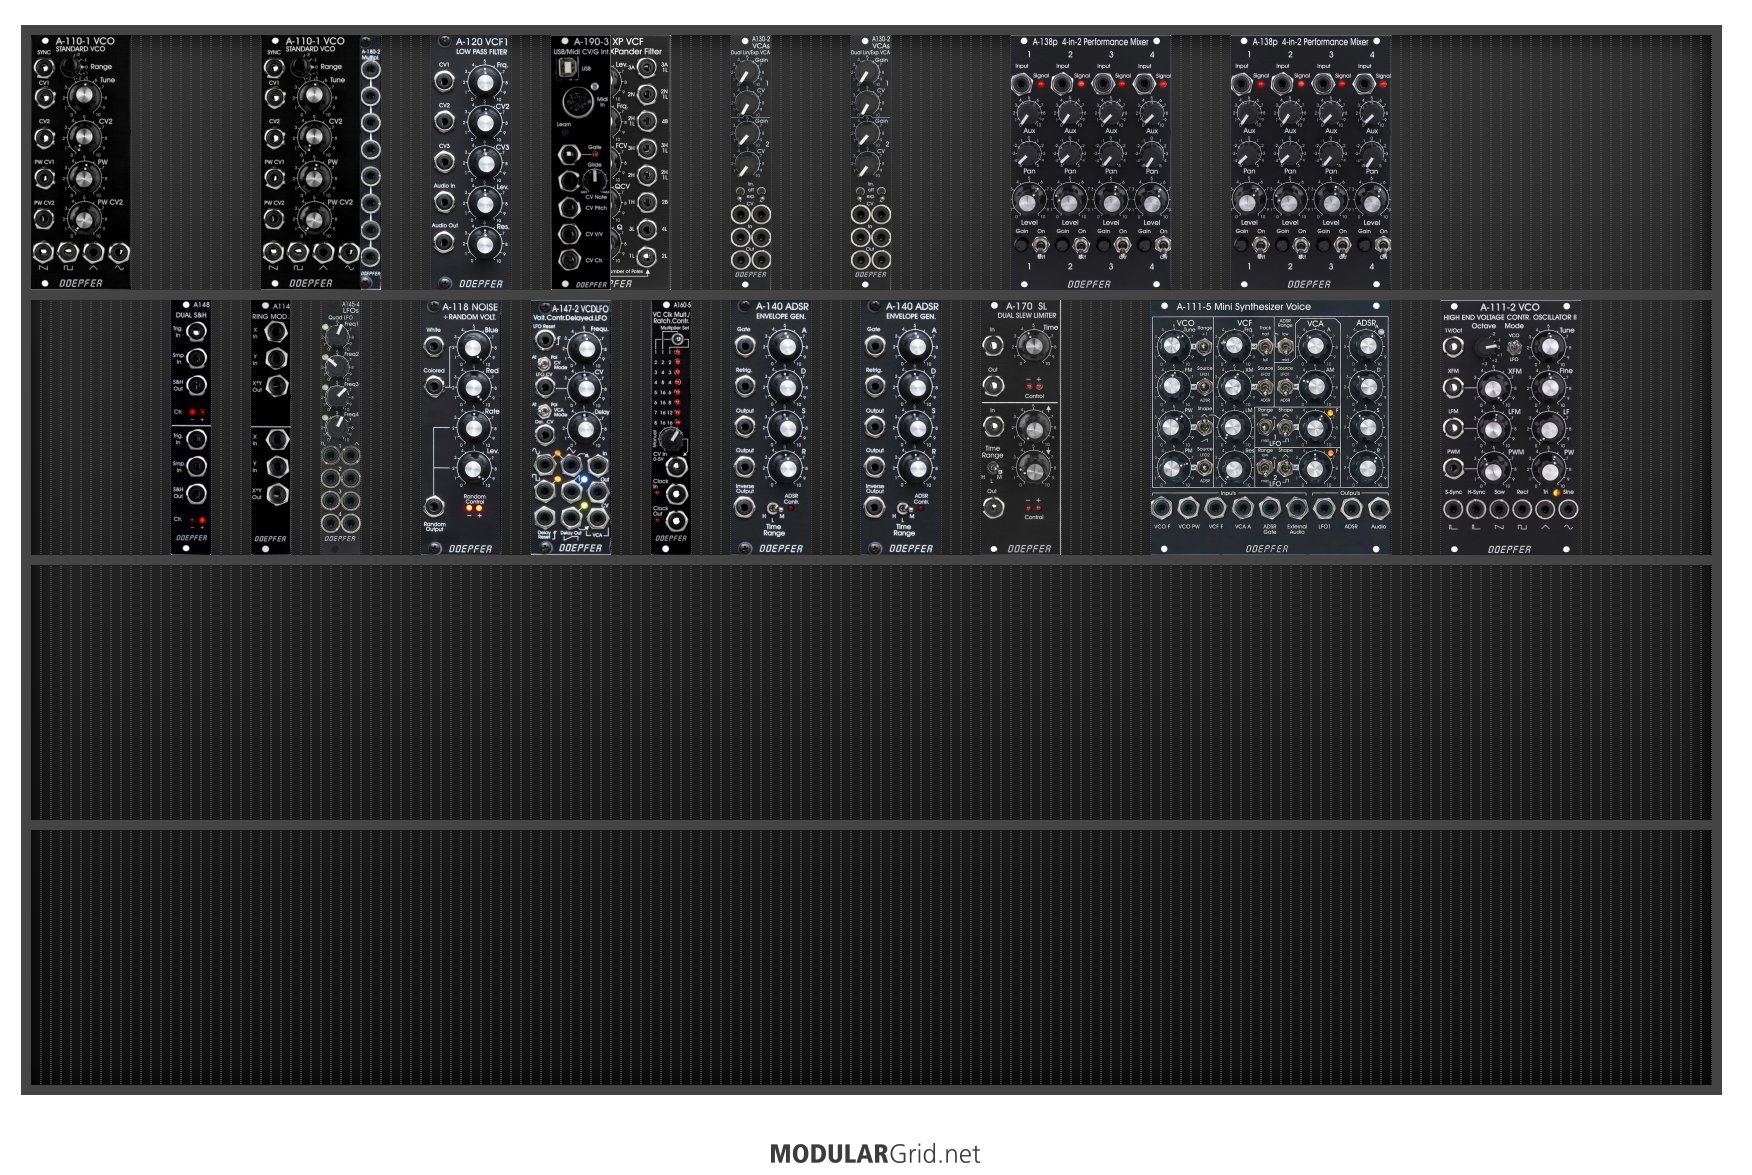Click the A-111-5 Mini Synthesizer Voice title
Viewport: 1752px width, 1175px height.
click(x=1243, y=306)
